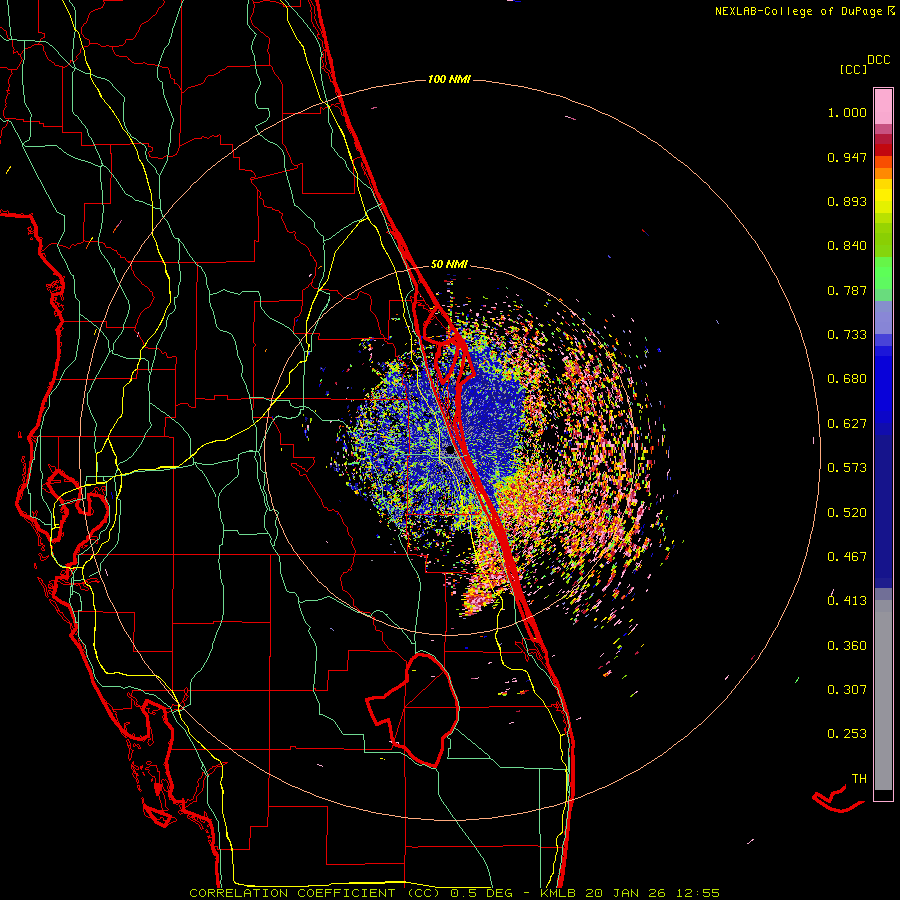Click the NEXLAB-College of DuPage label
The height and width of the screenshot is (900, 900).
click(x=800, y=11)
